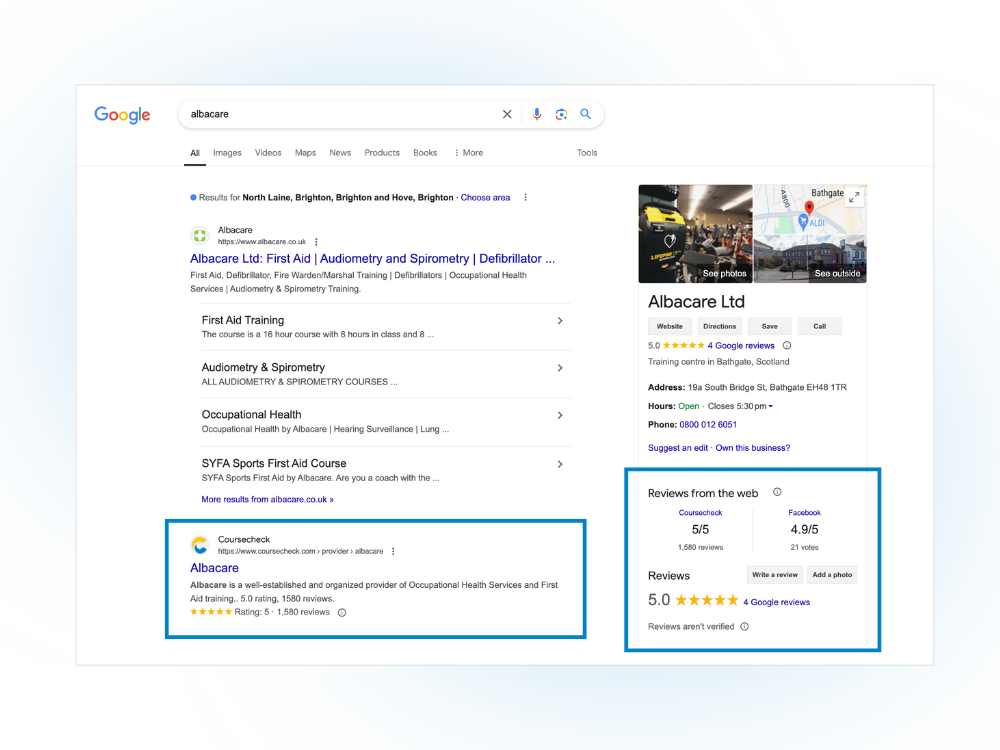
Task: Click the Coursecheck favicon
Action: pos(200,545)
